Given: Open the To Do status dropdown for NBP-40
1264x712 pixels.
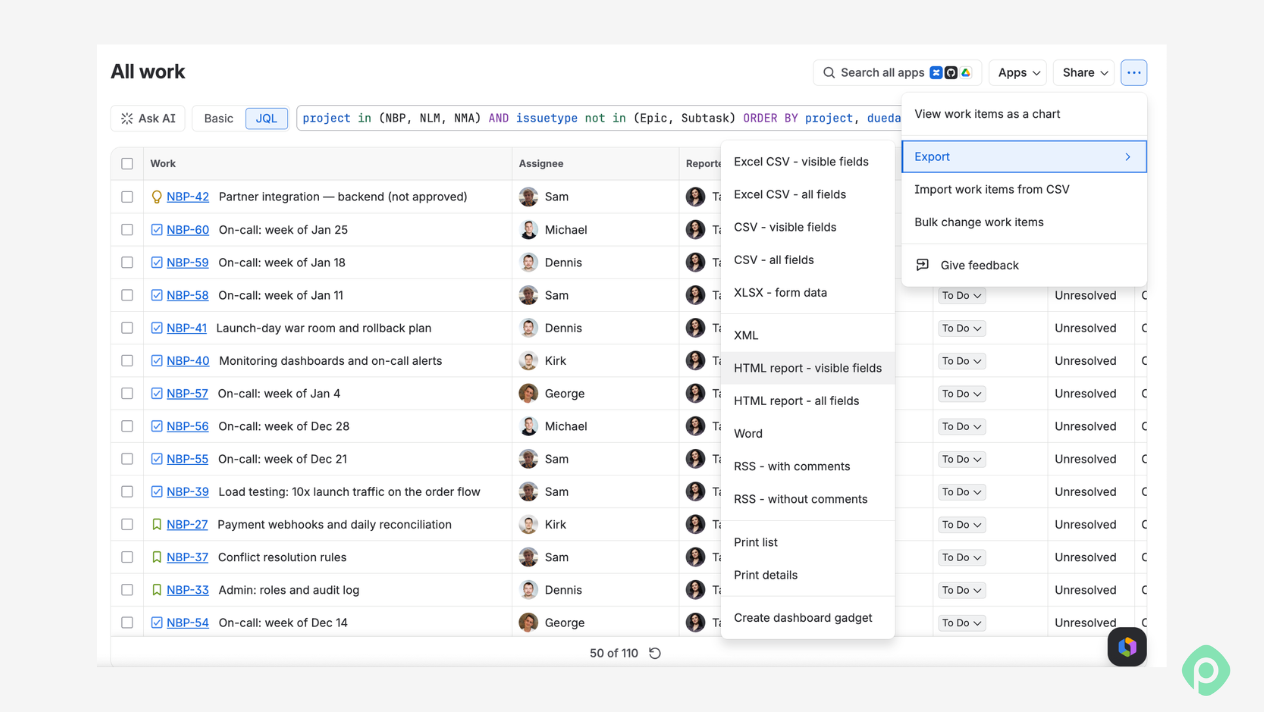Looking at the screenshot, I should tap(961, 361).
